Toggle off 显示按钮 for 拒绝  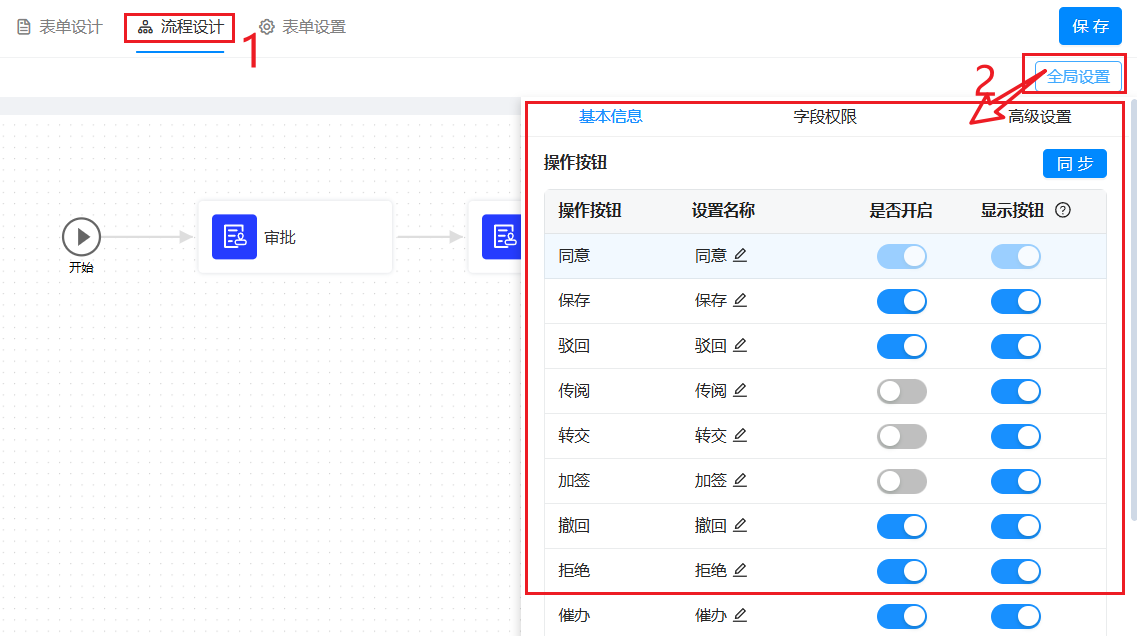pos(1015,571)
